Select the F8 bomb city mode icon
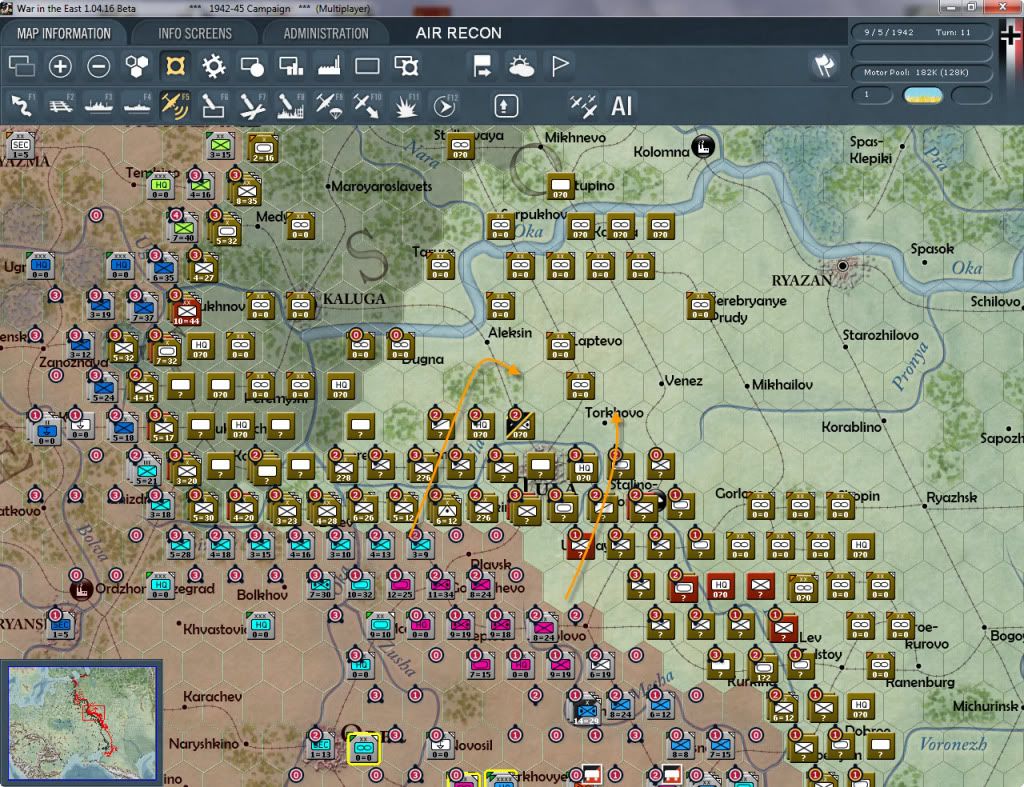1024x787 pixels. tap(291, 105)
